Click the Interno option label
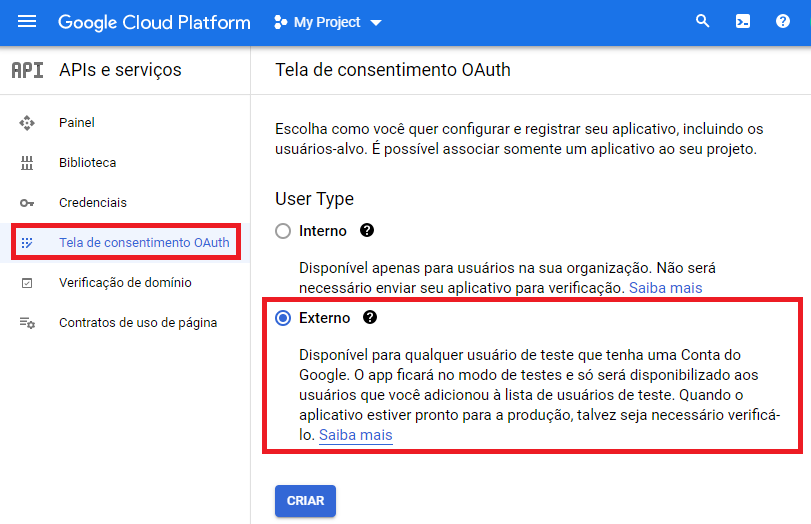 323,231
